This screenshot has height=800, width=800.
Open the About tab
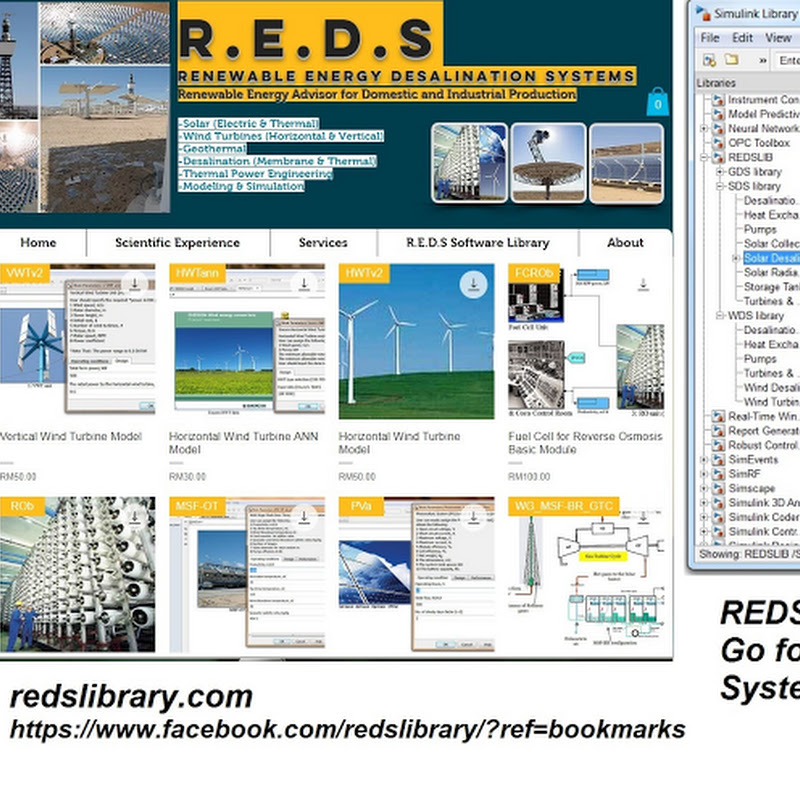coord(625,242)
